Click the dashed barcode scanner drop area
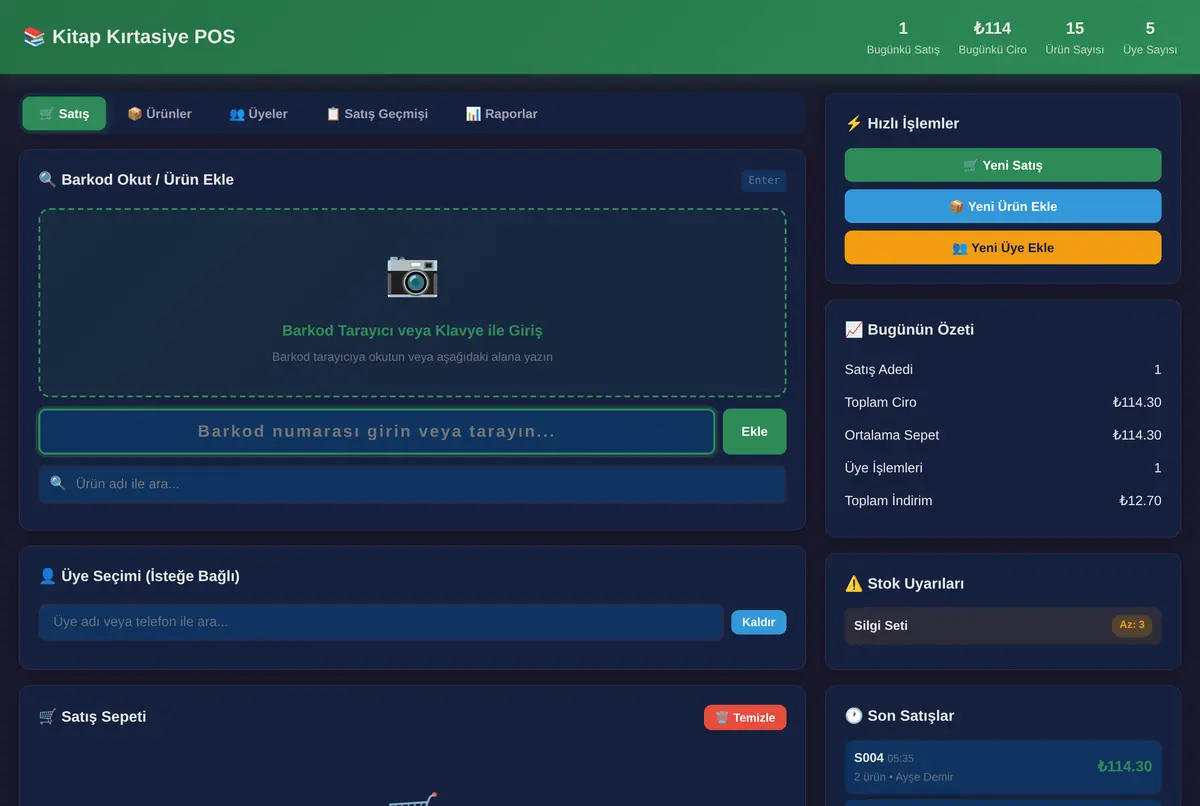The image size is (1200, 806). [x=413, y=303]
